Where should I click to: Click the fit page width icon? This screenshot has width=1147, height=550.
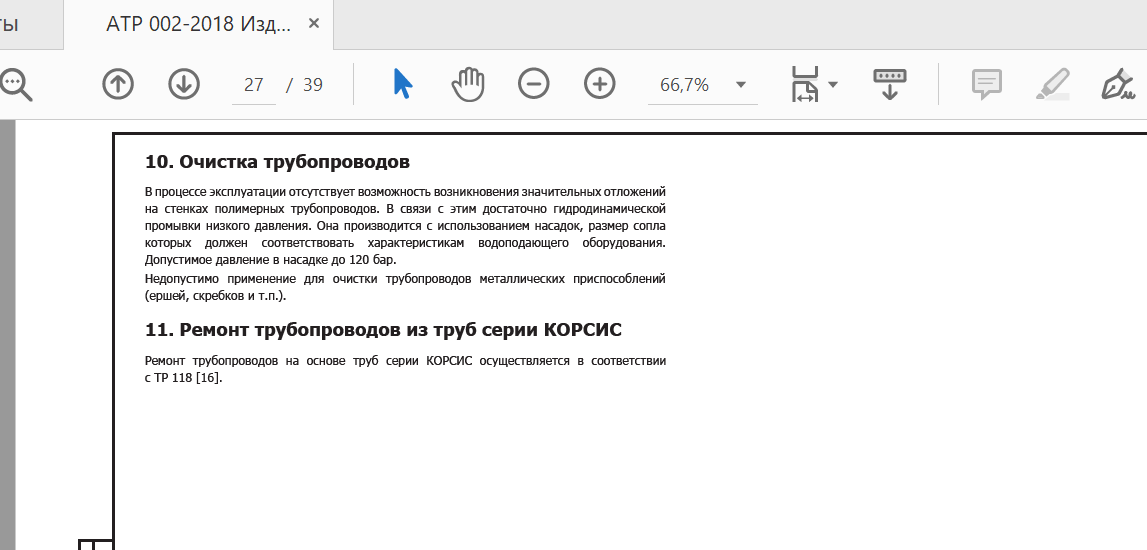click(x=805, y=84)
